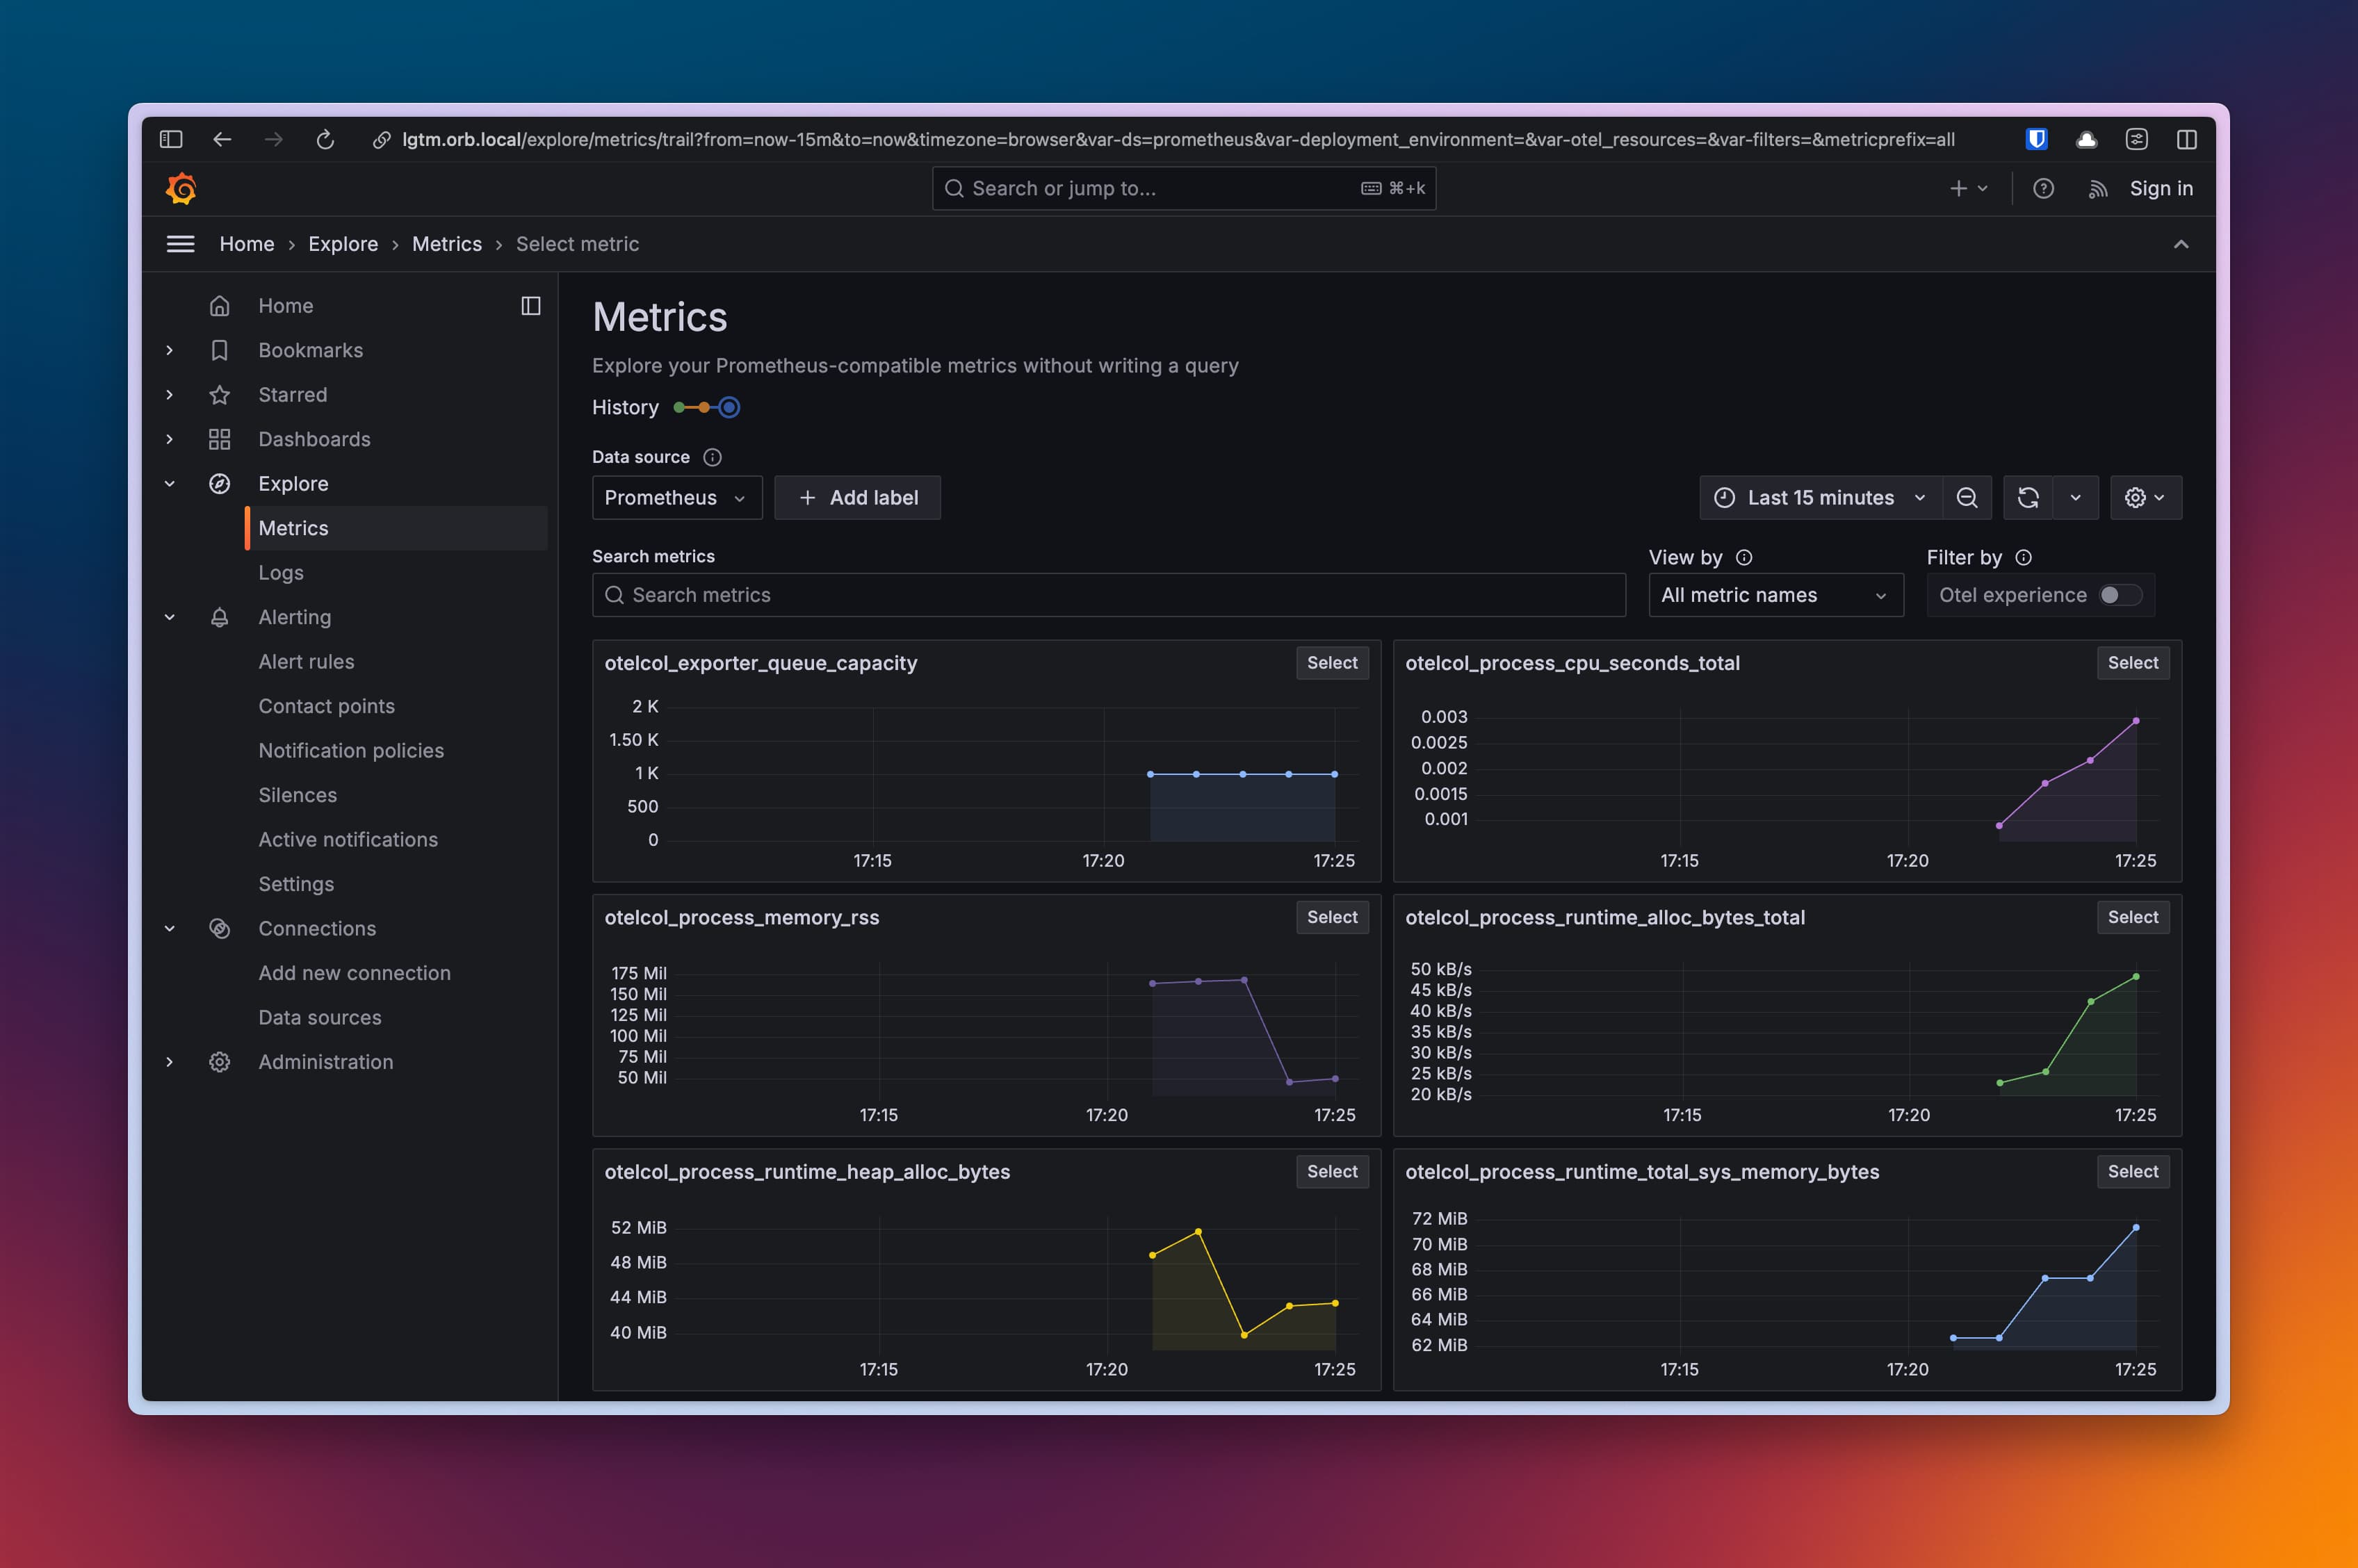Expand the Administration section chevron

[x=170, y=1062]
